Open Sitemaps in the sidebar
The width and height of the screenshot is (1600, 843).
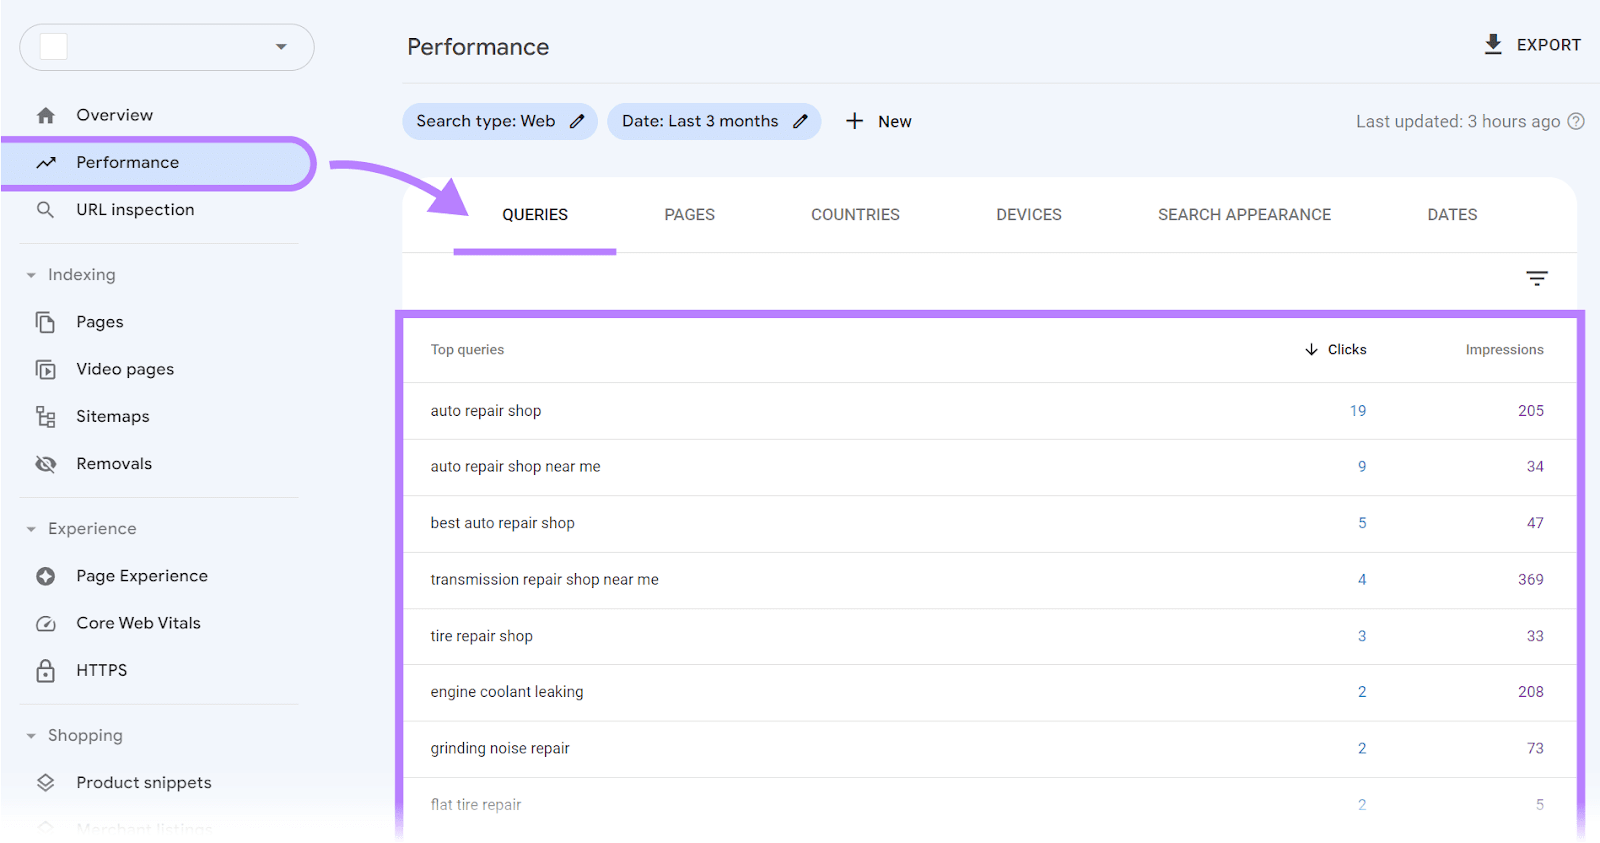click(x=113, y=416)
